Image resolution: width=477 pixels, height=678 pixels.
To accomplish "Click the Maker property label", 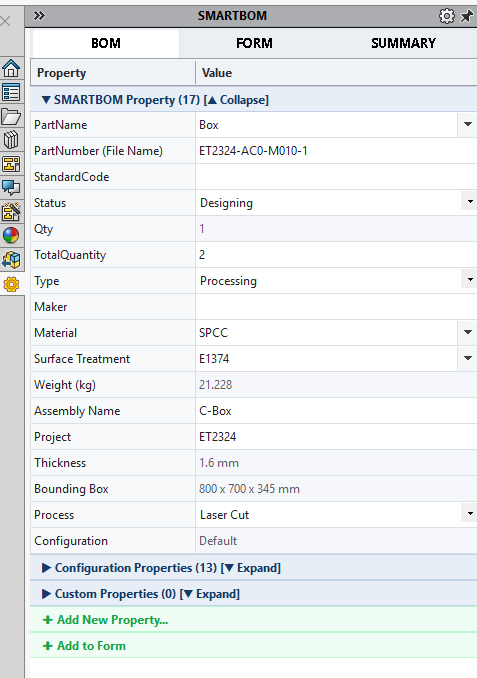I will pos(51,307).
